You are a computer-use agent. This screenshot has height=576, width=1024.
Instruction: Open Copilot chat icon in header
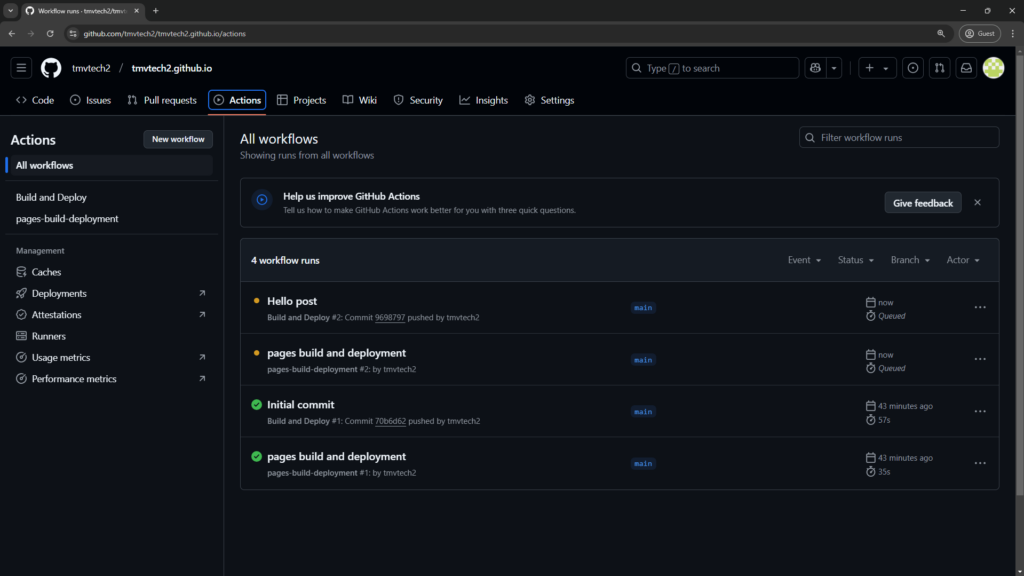(815, 68)
